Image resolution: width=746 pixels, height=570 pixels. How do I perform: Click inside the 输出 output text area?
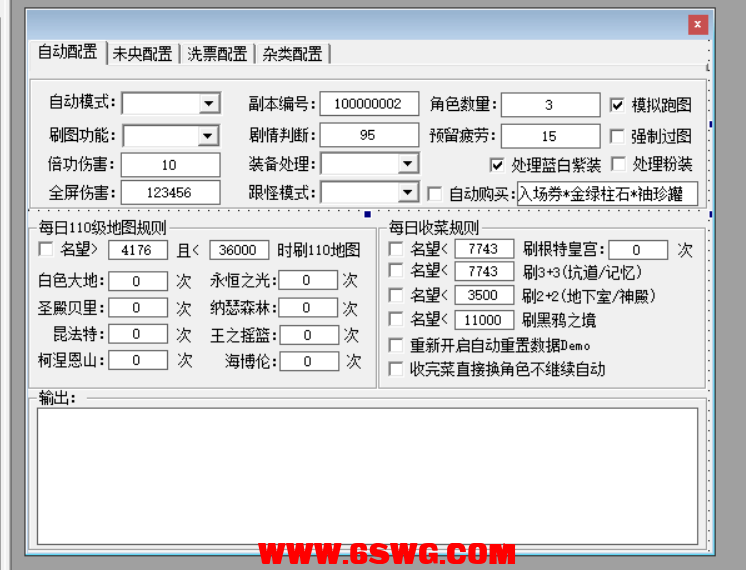coord(367,476)
